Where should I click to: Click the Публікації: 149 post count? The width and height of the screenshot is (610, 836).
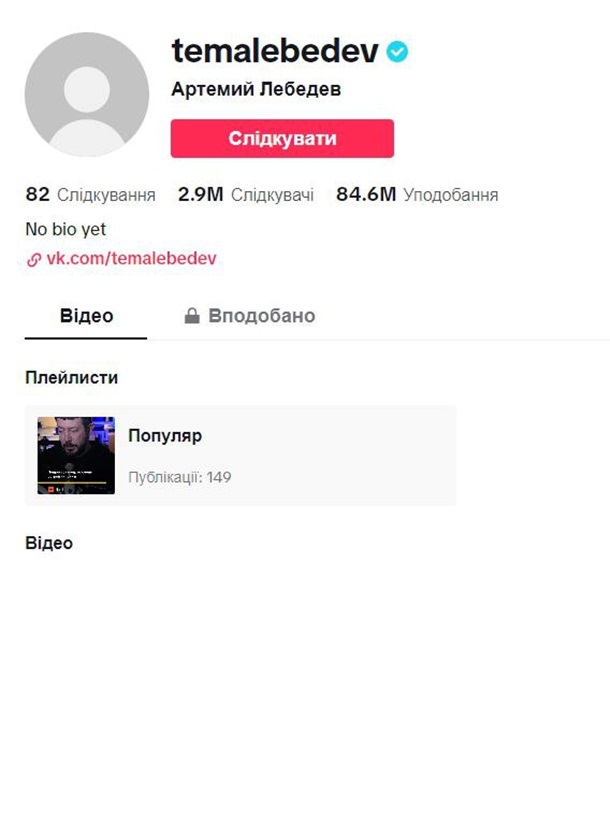click(x=180, y=477)
